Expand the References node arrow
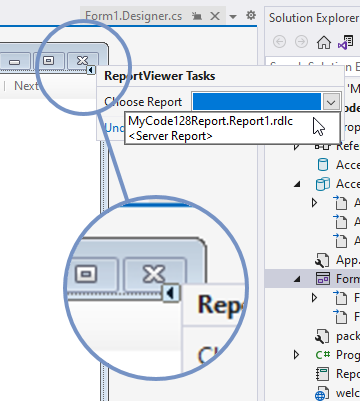Viewport: 360px width, 401px height. (x=297, y=146)
